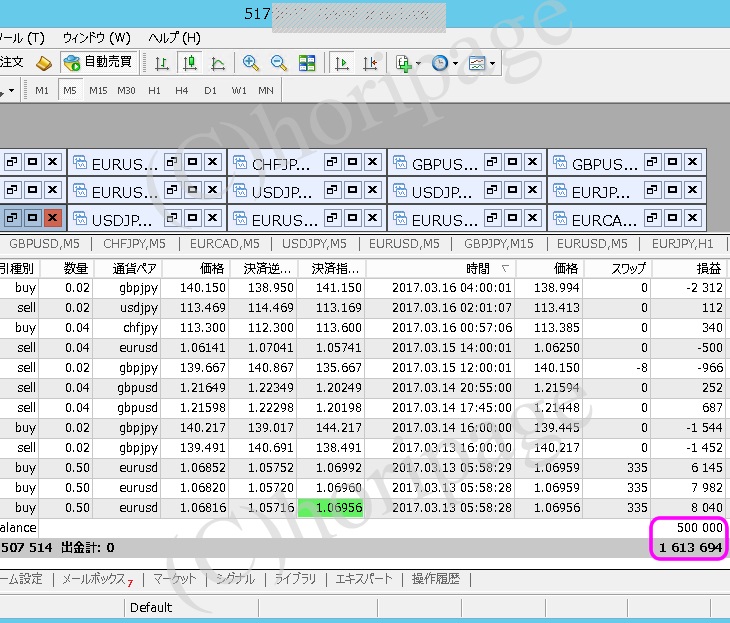Switch to the EURJPY,H1 chart tab
Image resolution: width=730 pixels, height=623 pixels.
click(683, 244)
